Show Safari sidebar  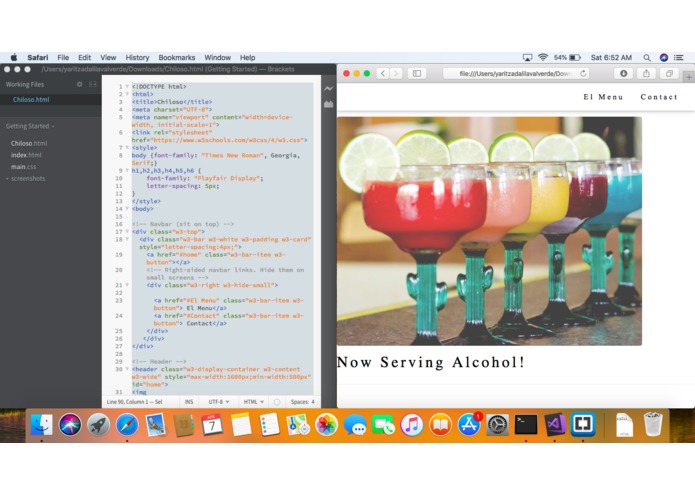[x=417, y=74]
